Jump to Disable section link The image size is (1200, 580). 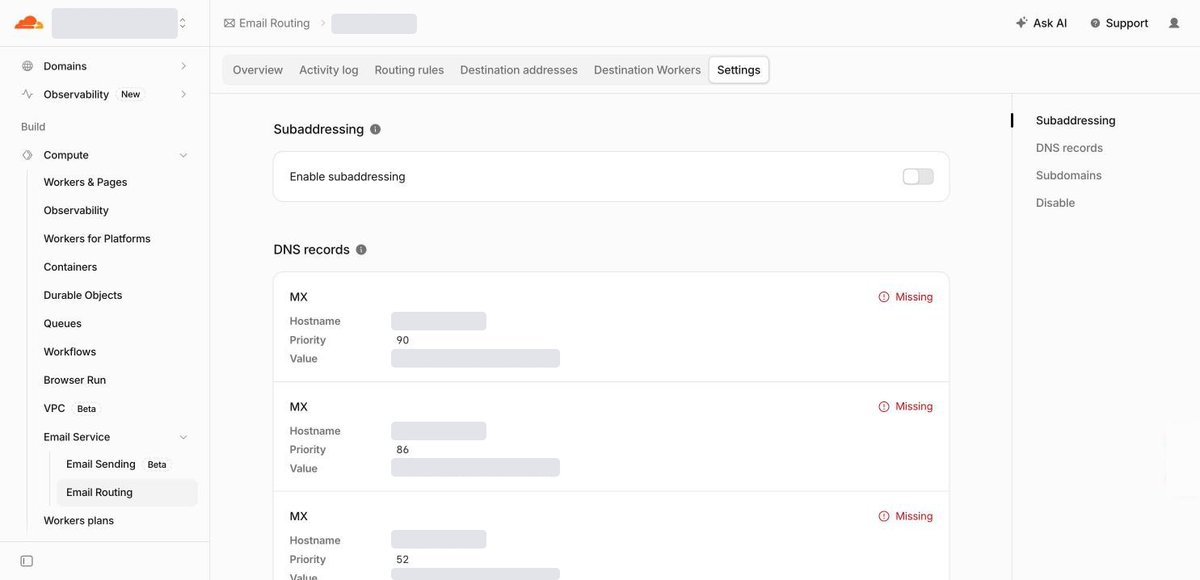pyautogui.click(x=1055, y=203)
